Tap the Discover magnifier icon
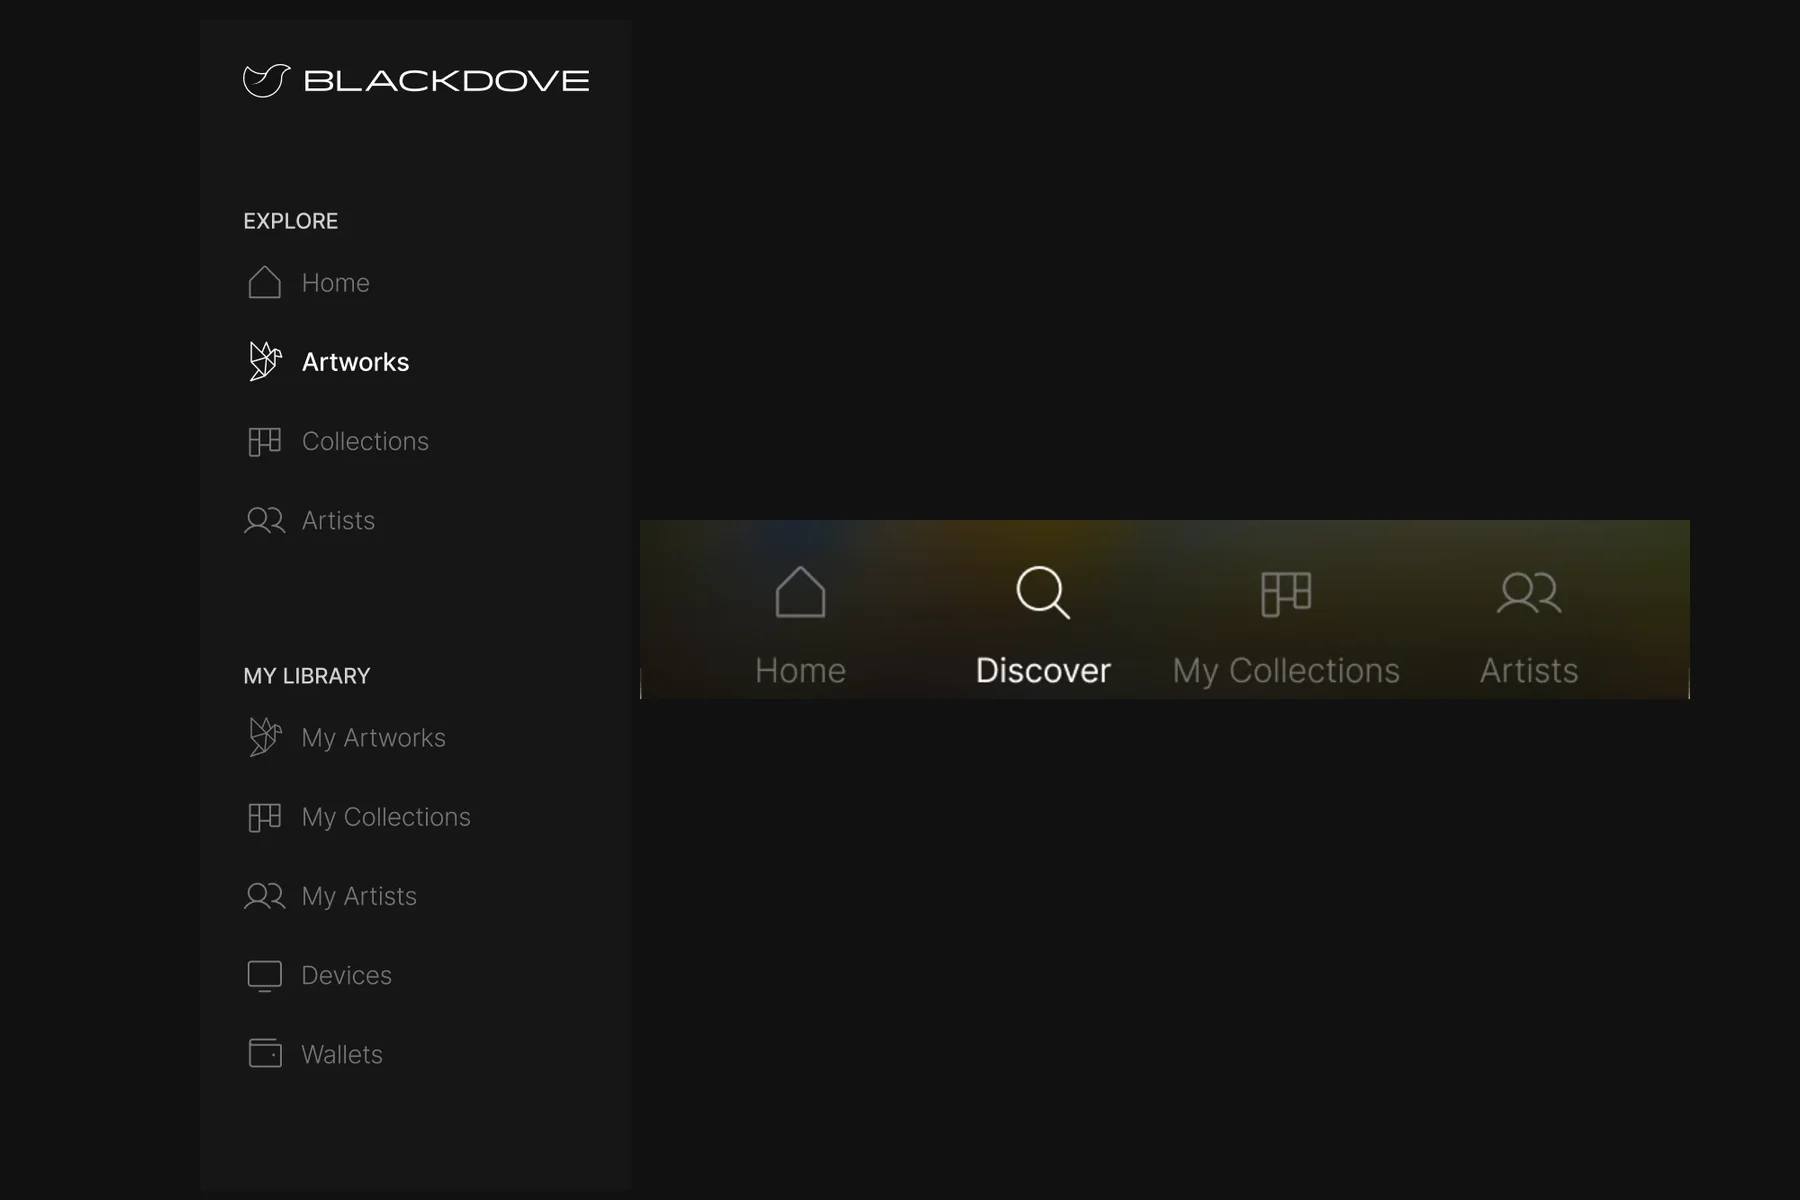The width and height of the screenshot is (1800, 1200). [x=1043, y=593]
